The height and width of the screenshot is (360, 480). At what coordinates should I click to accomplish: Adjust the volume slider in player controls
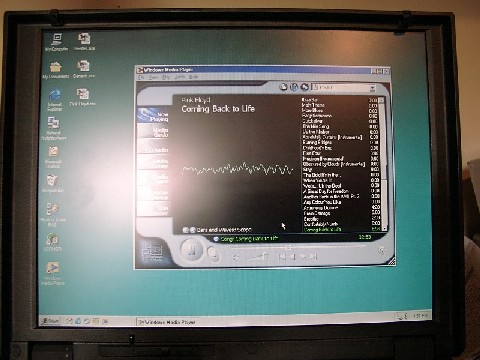(x=257, y=257)
